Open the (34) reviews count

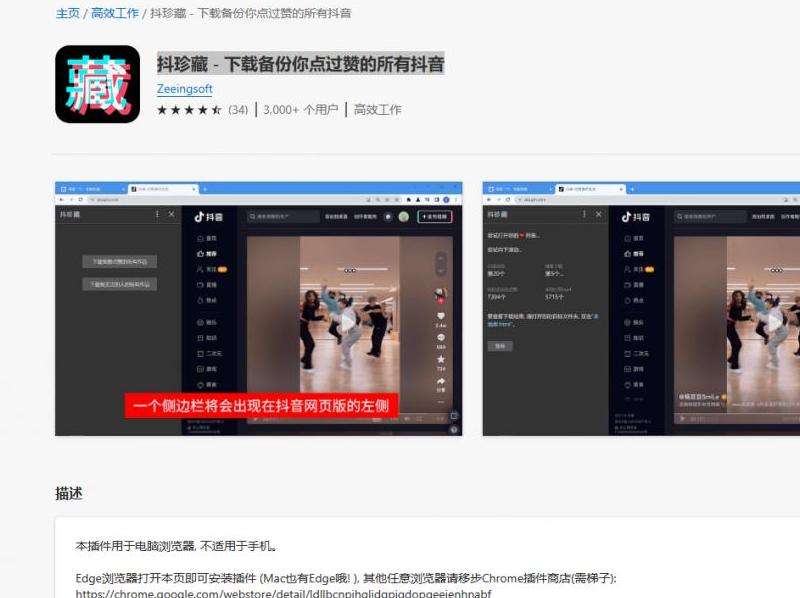(238, 110)
